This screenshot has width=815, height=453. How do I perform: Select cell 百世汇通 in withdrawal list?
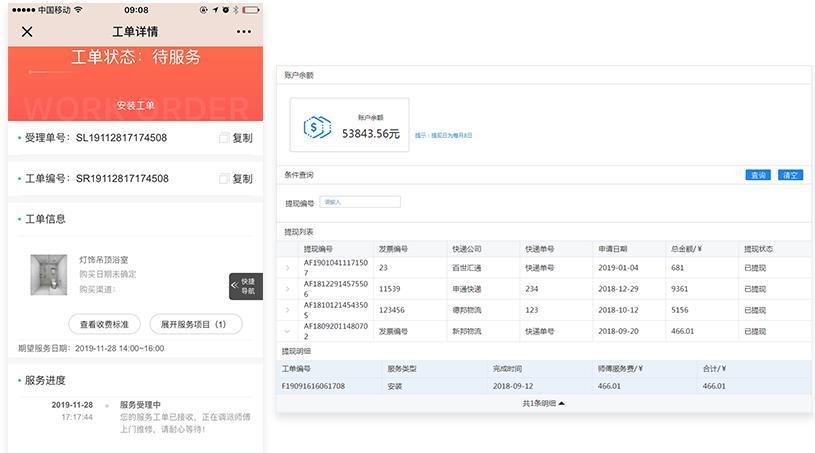[467, 268]
